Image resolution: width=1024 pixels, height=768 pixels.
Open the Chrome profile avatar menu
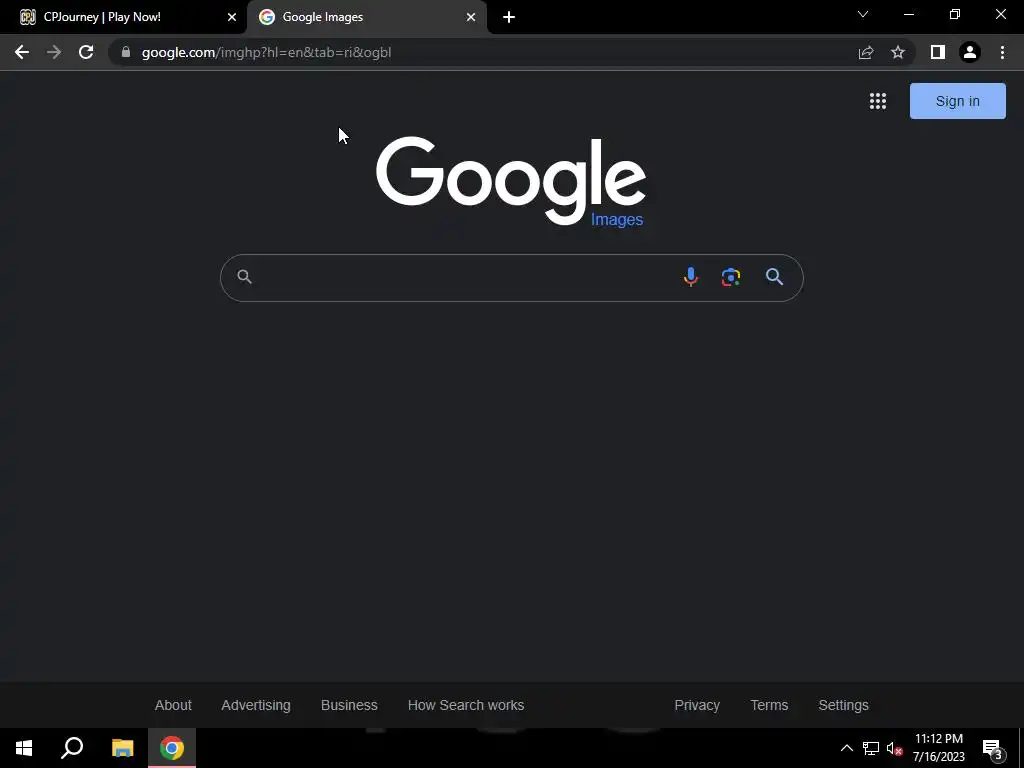tap(970, 52)
